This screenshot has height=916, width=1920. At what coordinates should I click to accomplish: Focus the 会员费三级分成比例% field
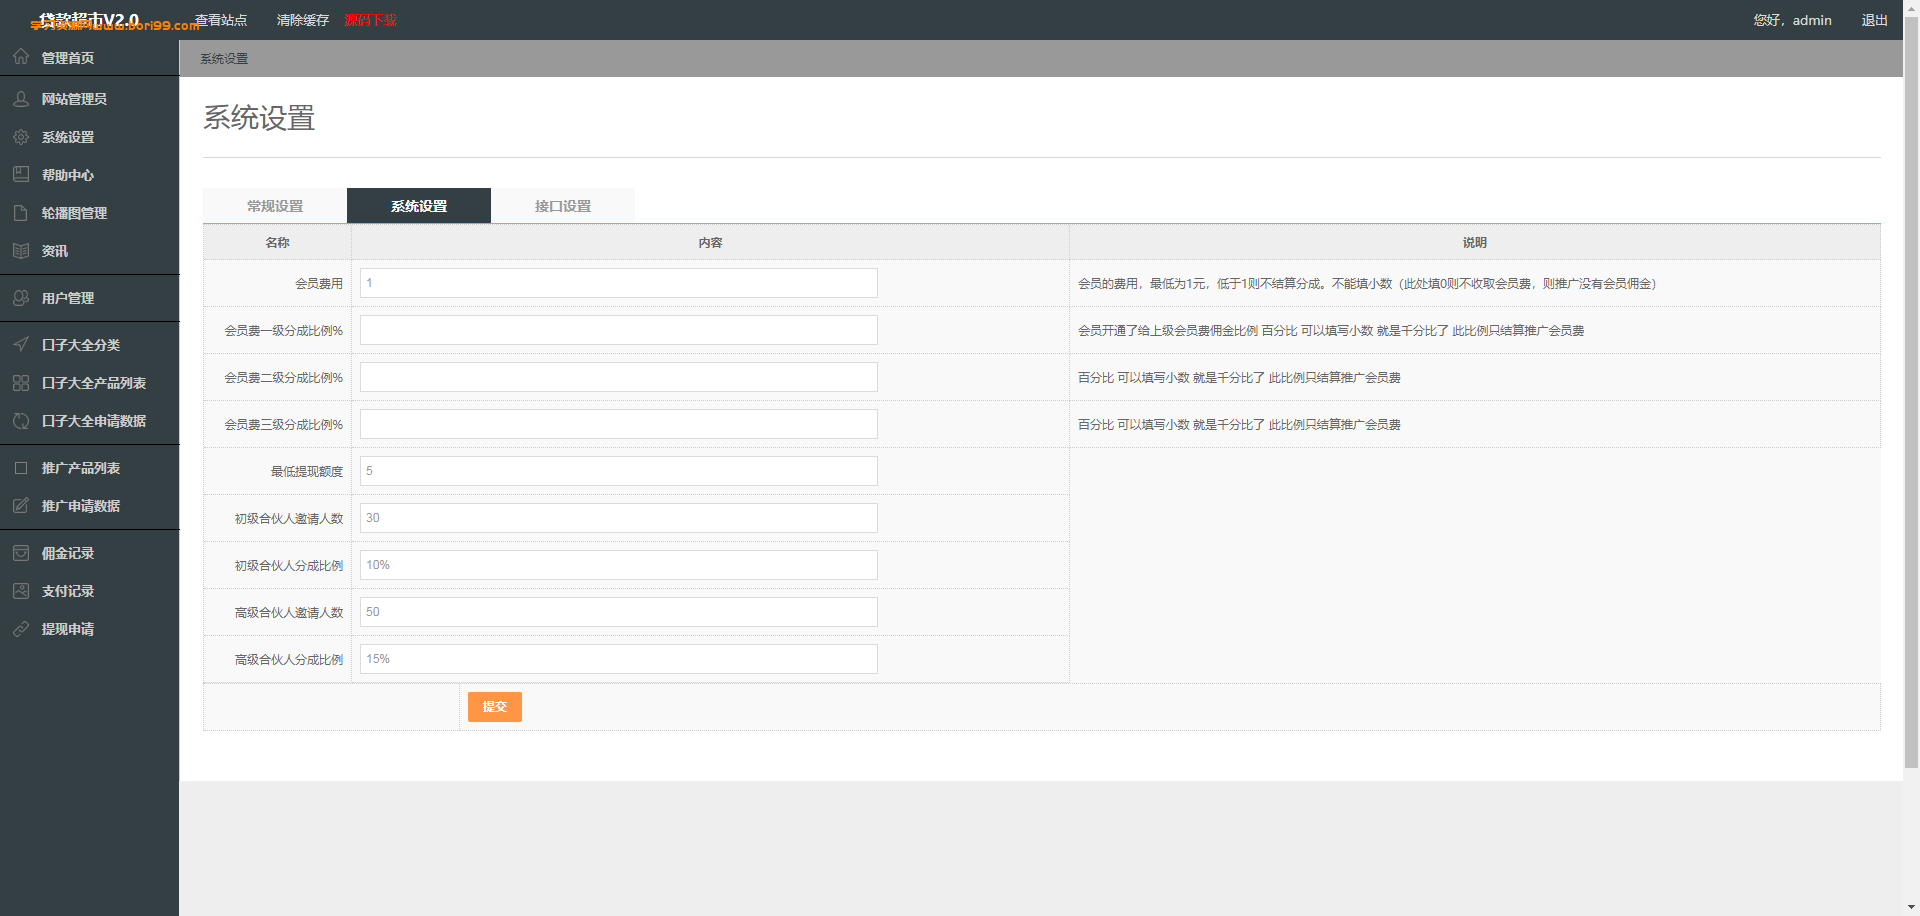coord(619,424)
